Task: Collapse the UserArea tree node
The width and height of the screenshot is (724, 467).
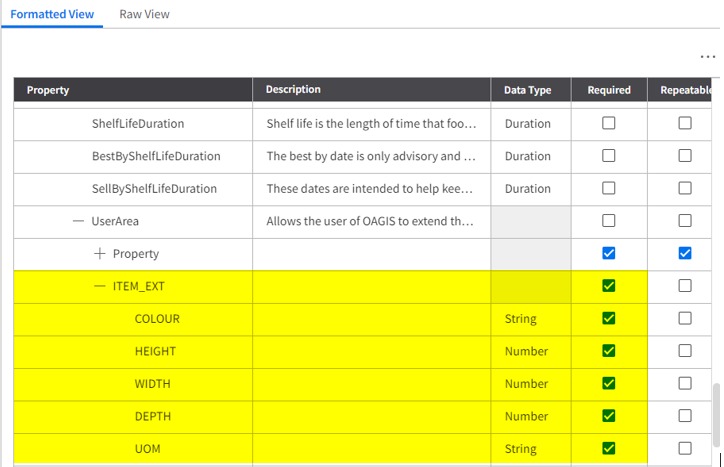Action: (78, 221)
